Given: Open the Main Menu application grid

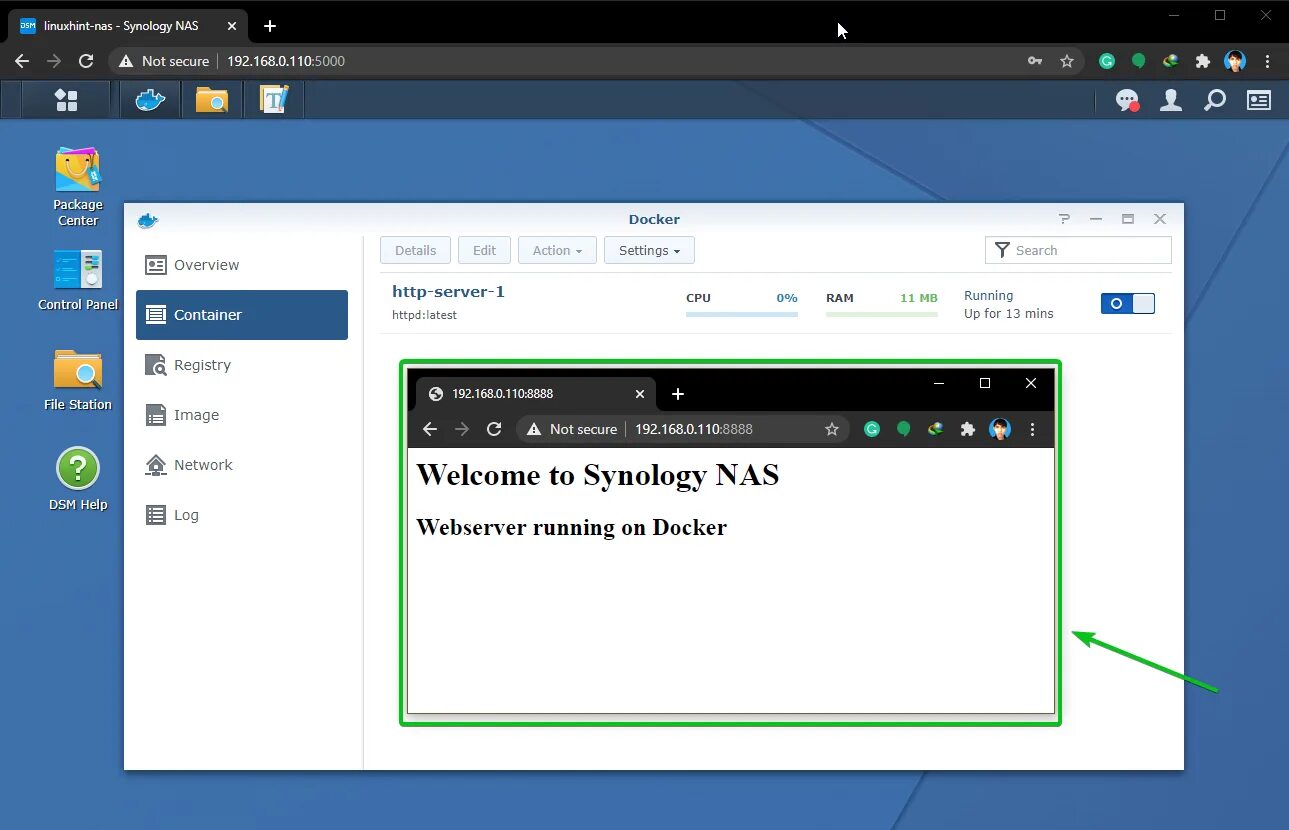Looking at the screenshot, I should click(66, 99).
